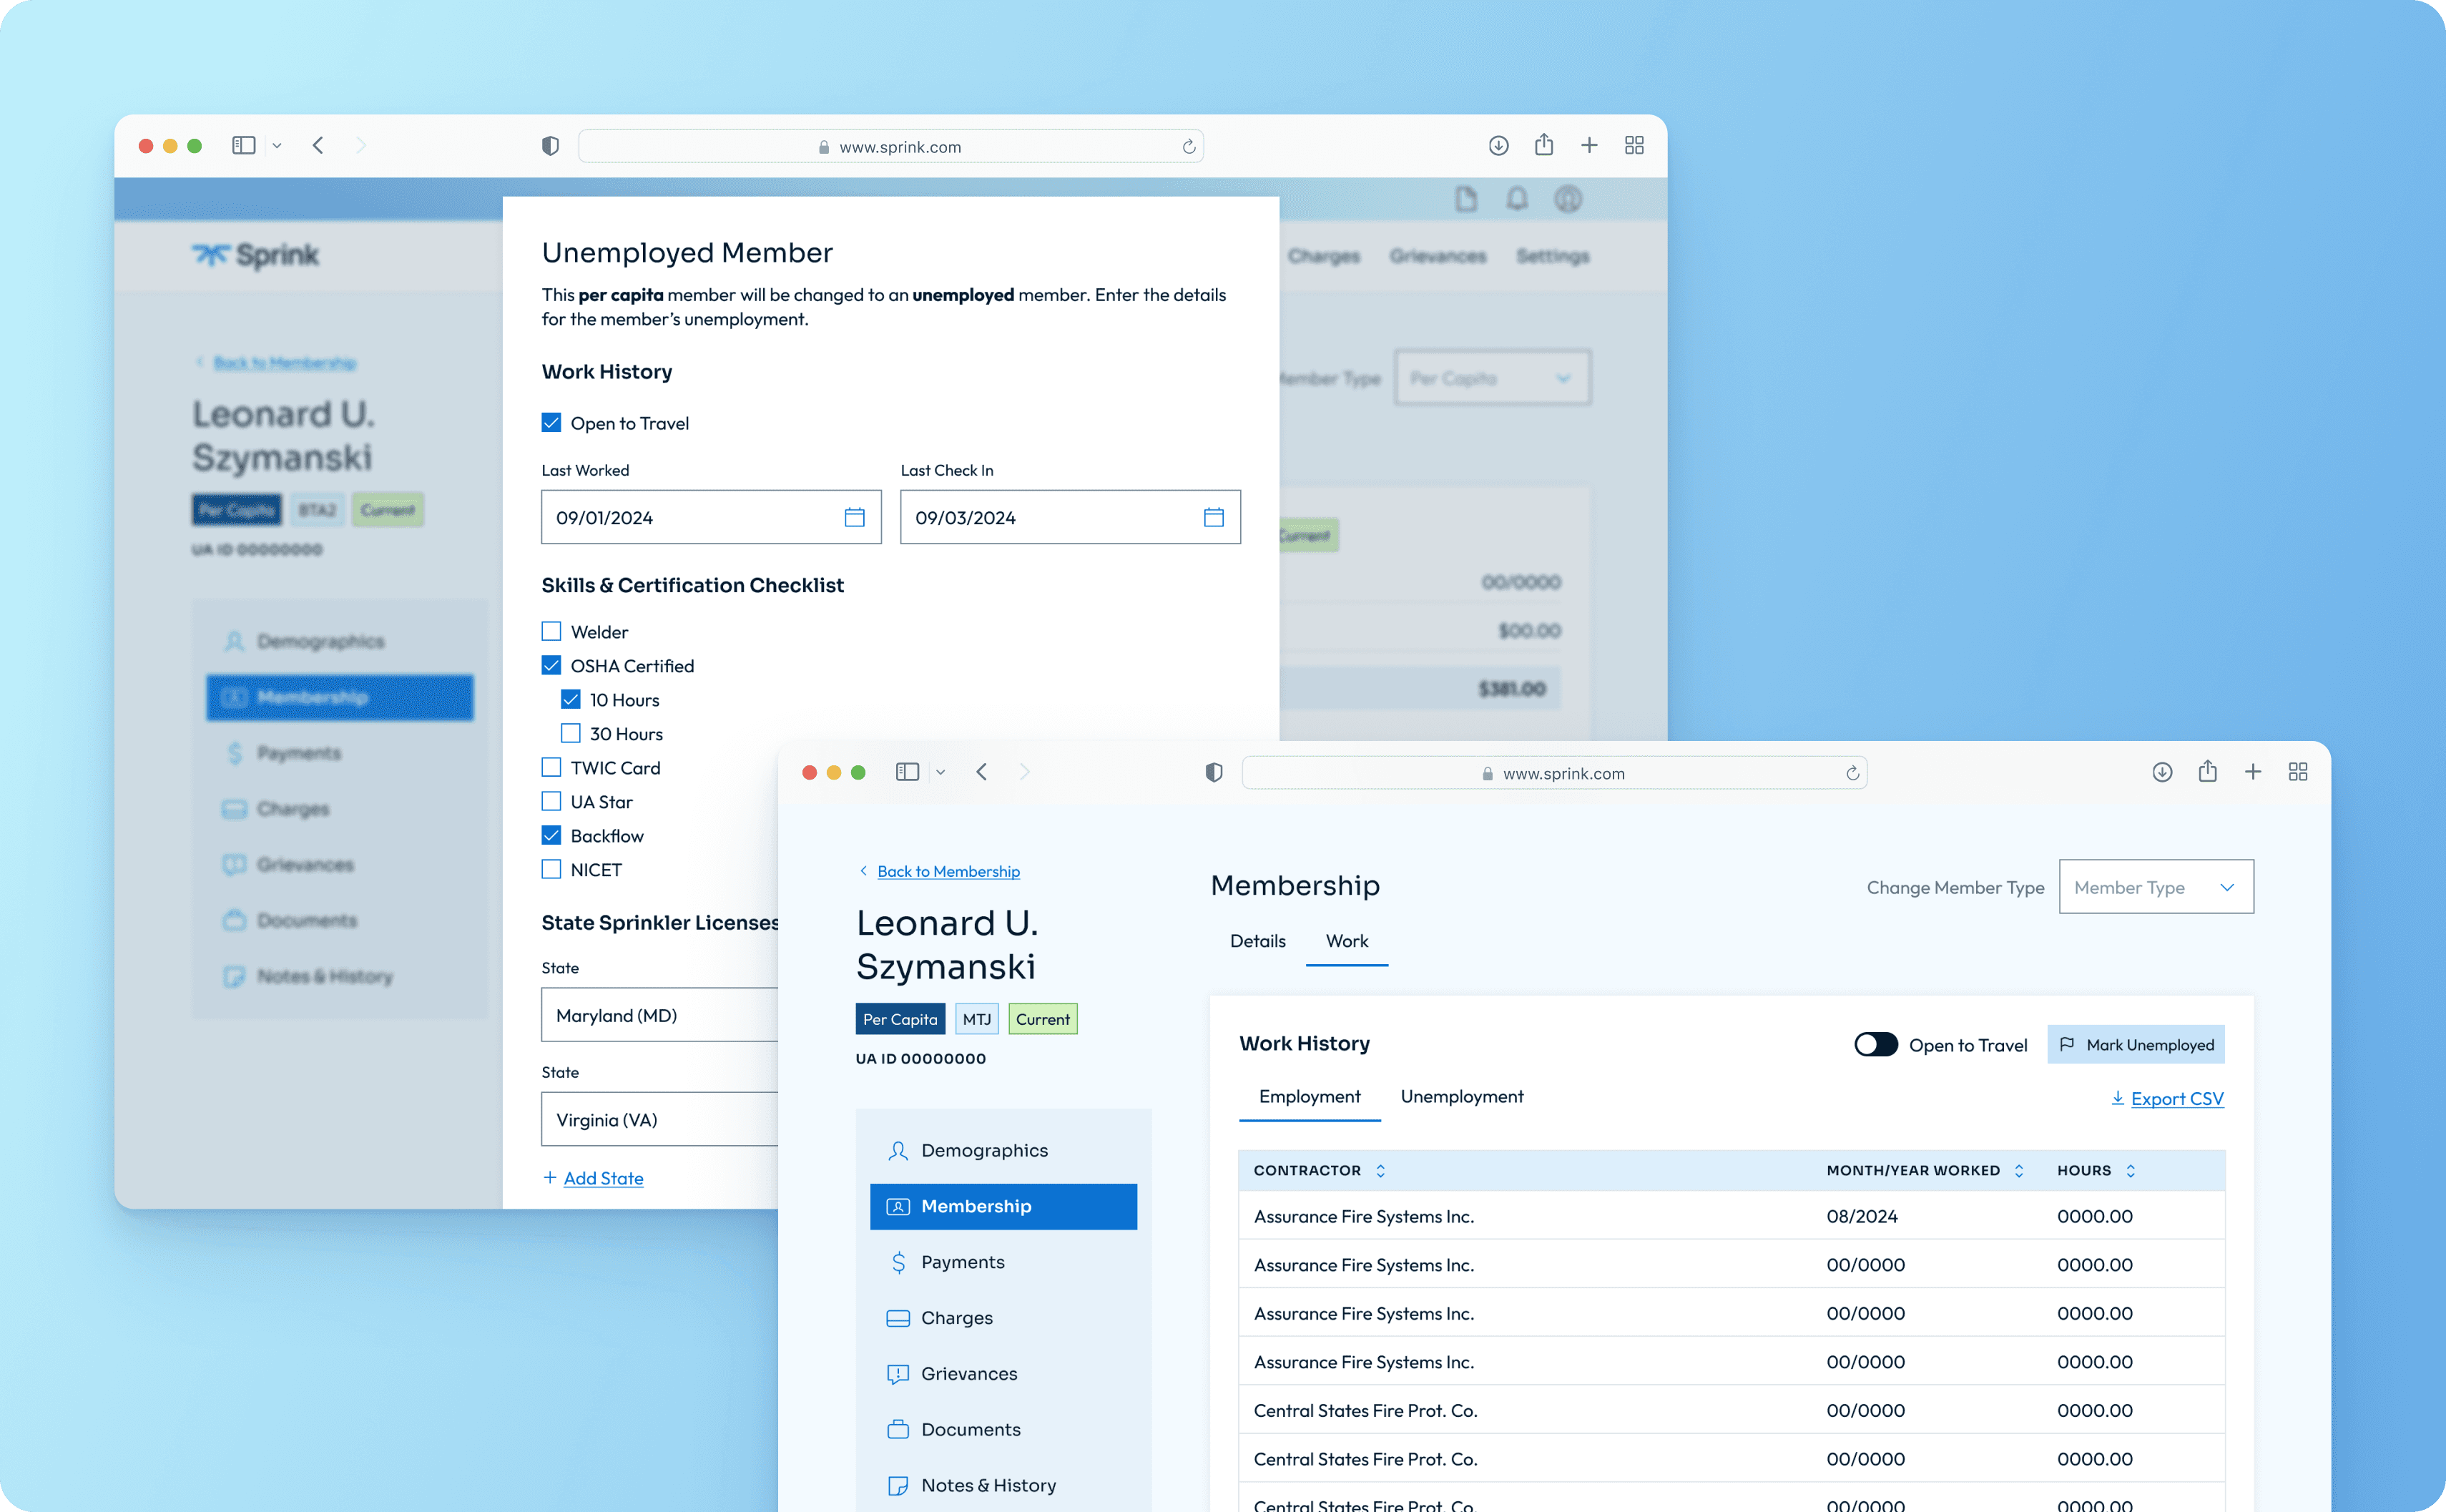Click the Last Worked calendar icon

854,517
